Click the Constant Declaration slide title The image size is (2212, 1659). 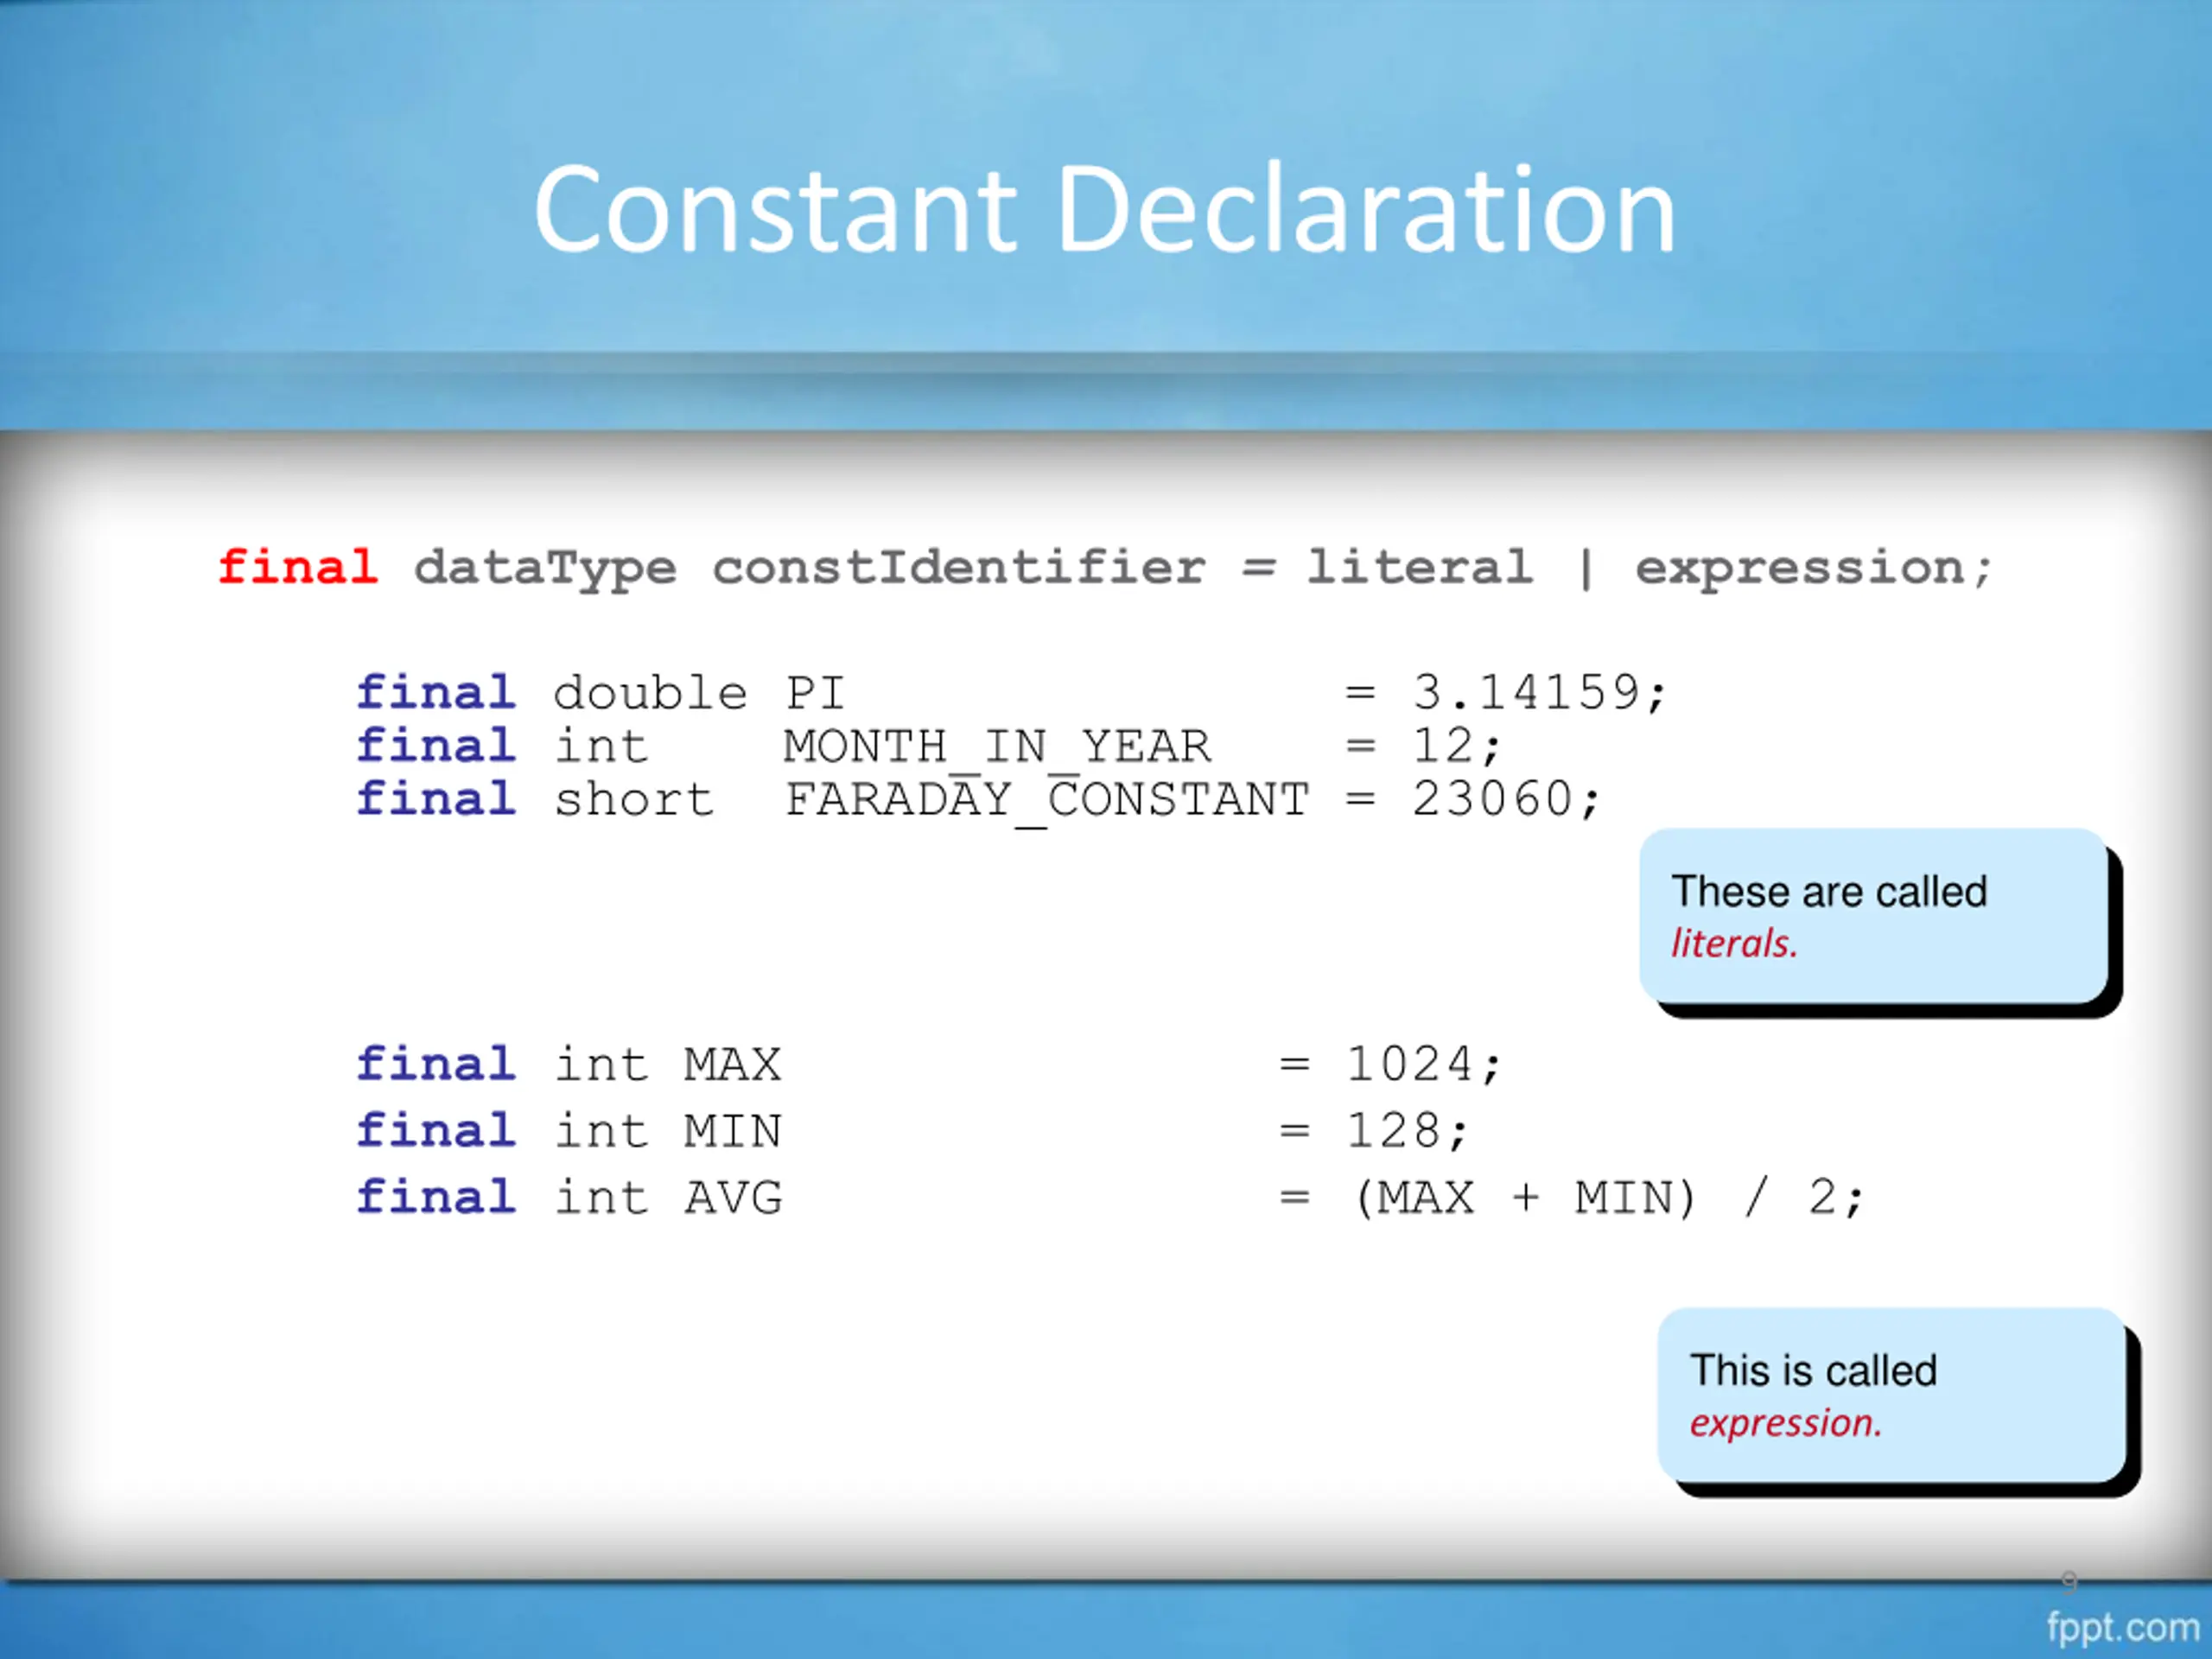[1105, 209]
